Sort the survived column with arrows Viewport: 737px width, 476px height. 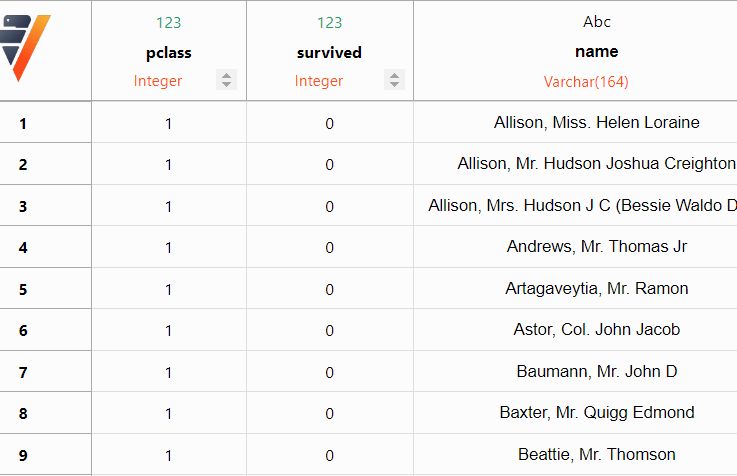coord(394,80)
